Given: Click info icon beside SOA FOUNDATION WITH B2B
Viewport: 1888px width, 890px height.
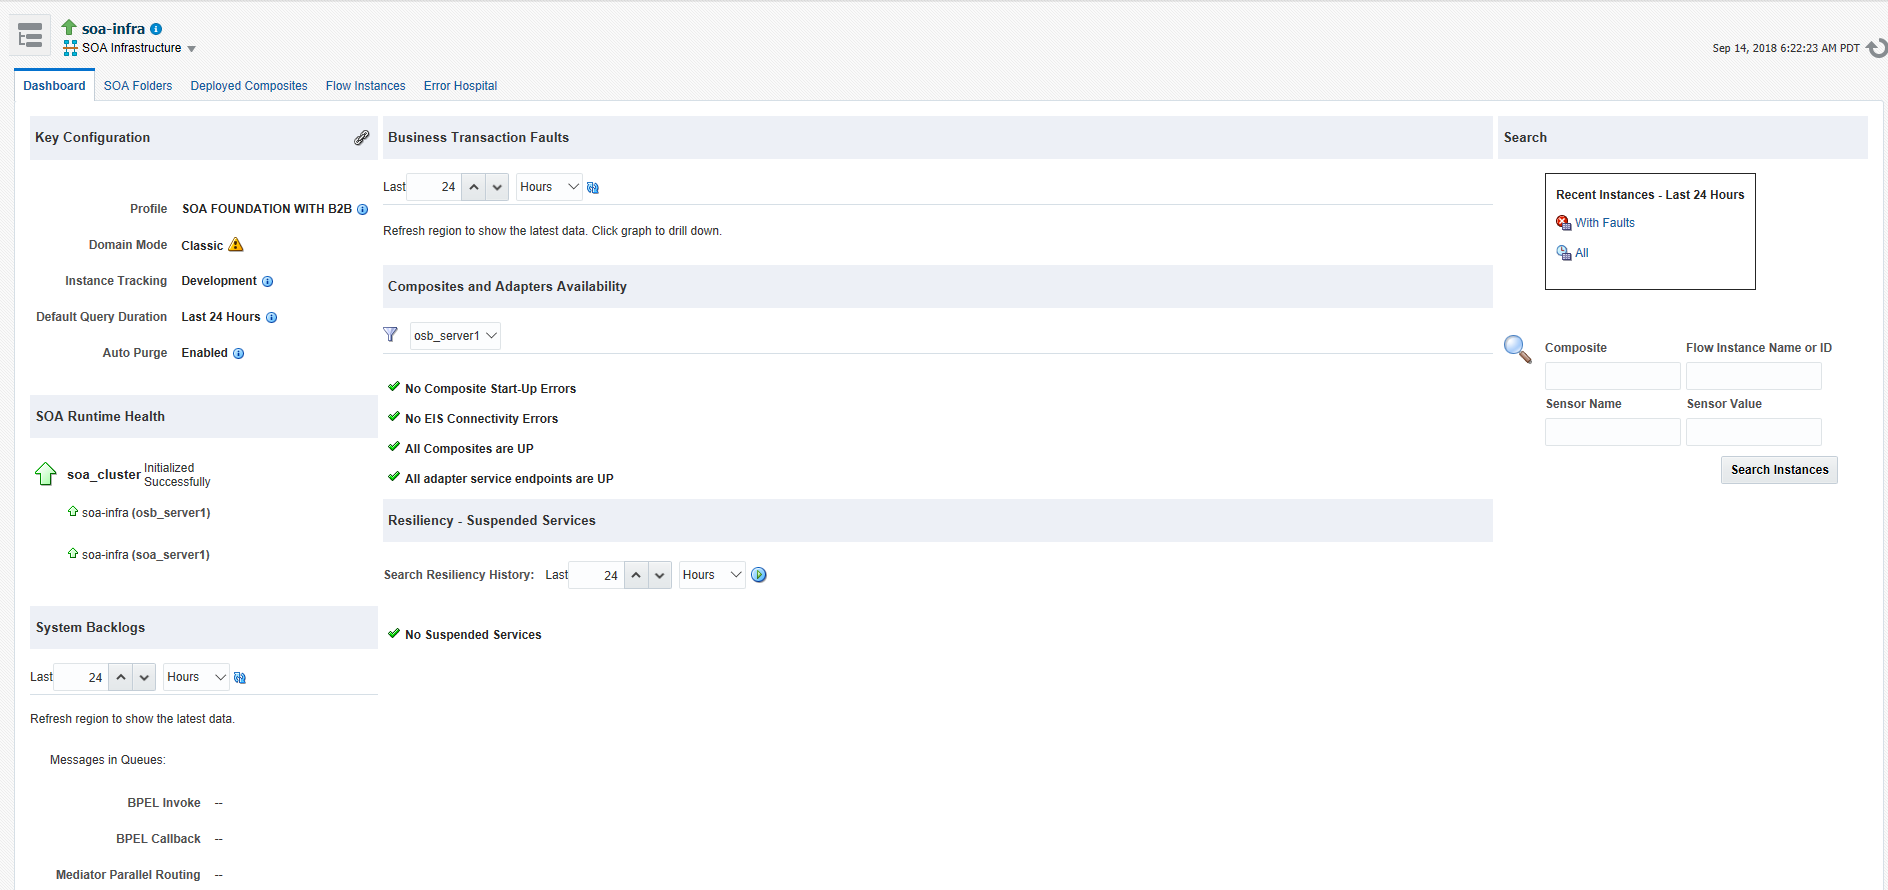Looking at the screenshot, I should click(x=363, y=210).
